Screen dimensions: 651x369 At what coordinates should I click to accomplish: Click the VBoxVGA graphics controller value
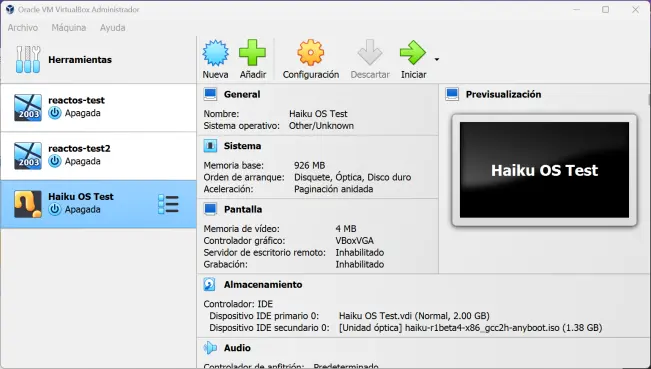(x=355, y=241)
